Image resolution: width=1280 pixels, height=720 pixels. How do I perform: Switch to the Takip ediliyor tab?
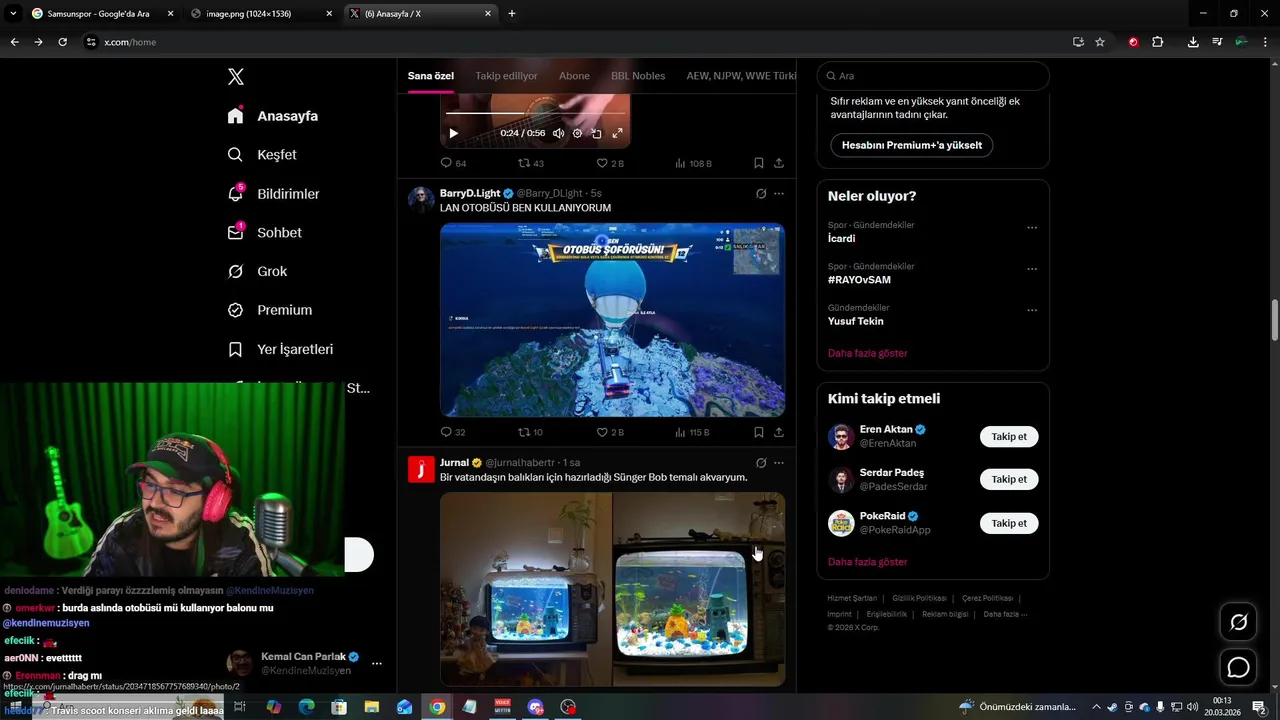coord(506,76)
